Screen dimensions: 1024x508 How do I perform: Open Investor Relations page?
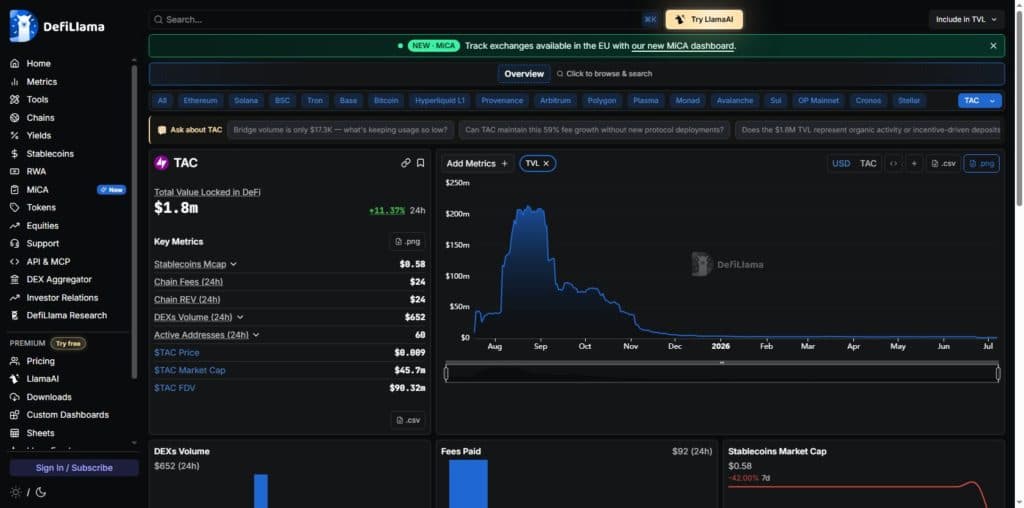click(62, 297)
